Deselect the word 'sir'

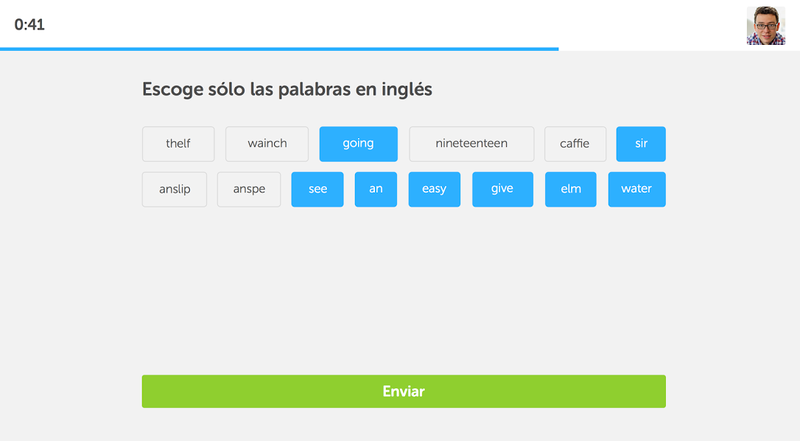(x=641, y=144)
